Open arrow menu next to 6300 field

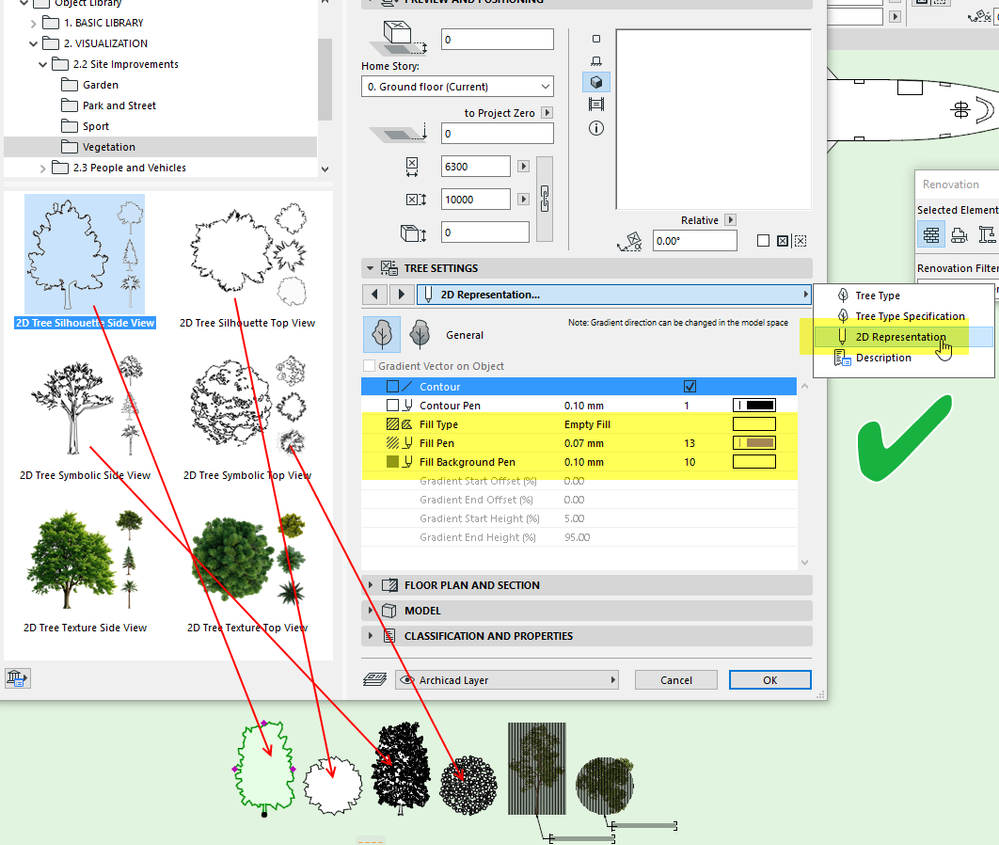point(523,166)
